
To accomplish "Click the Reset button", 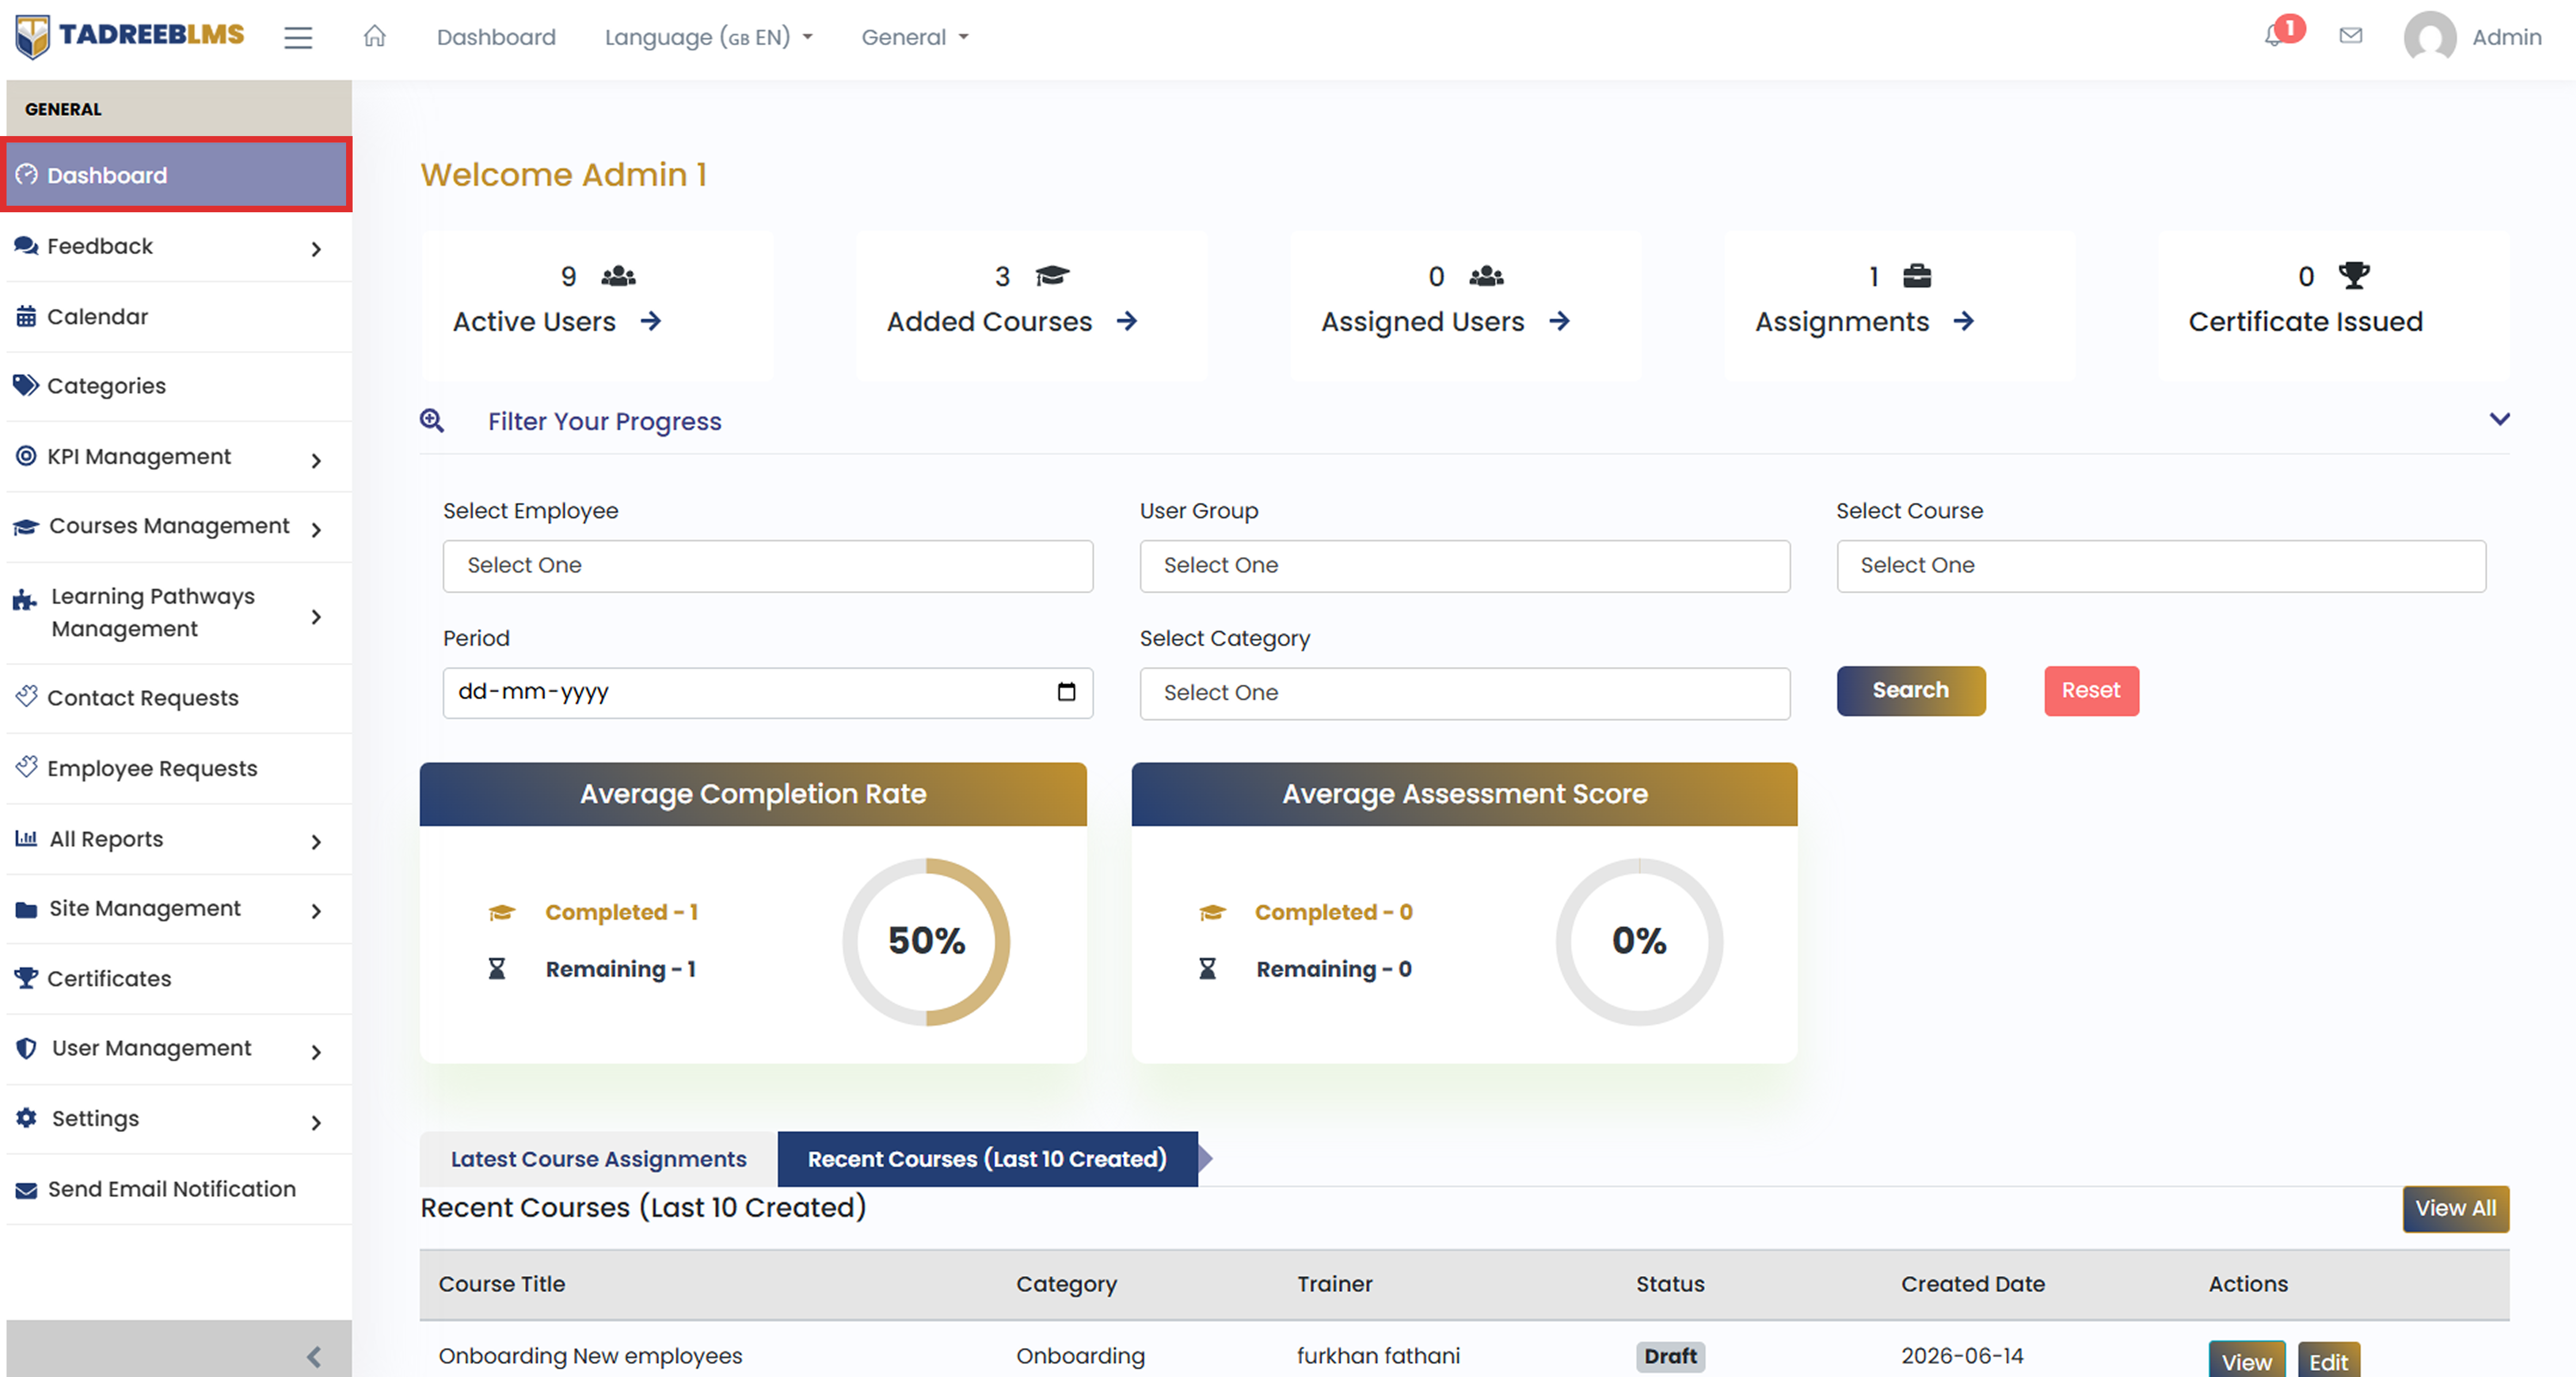I will click(x=2091, y=691).
